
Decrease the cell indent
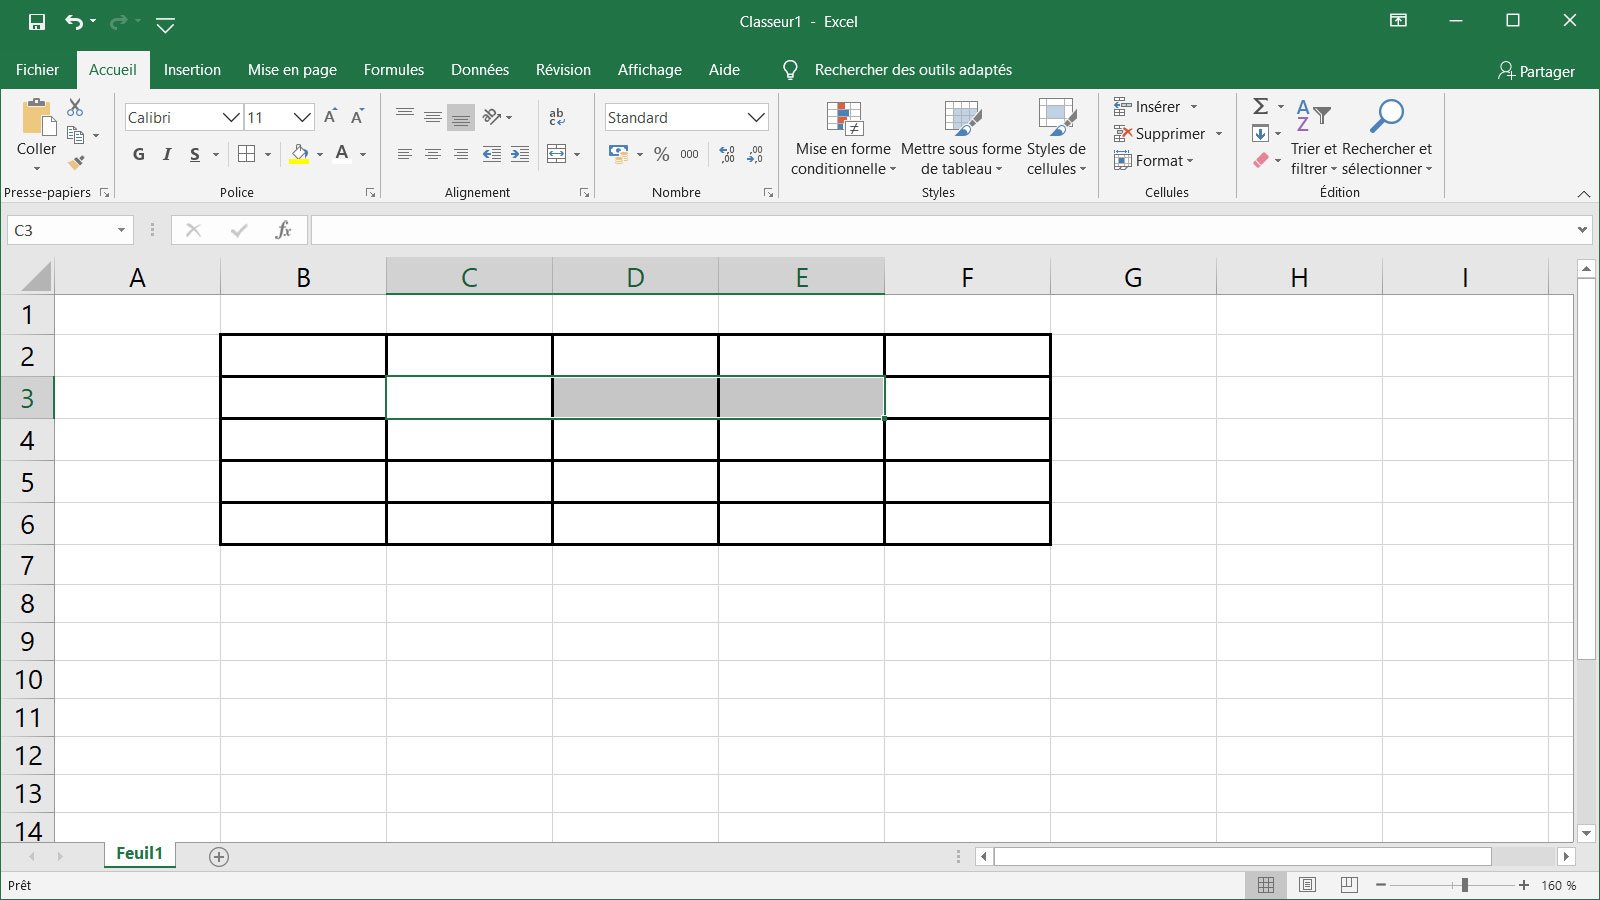[x=492, y=154]
